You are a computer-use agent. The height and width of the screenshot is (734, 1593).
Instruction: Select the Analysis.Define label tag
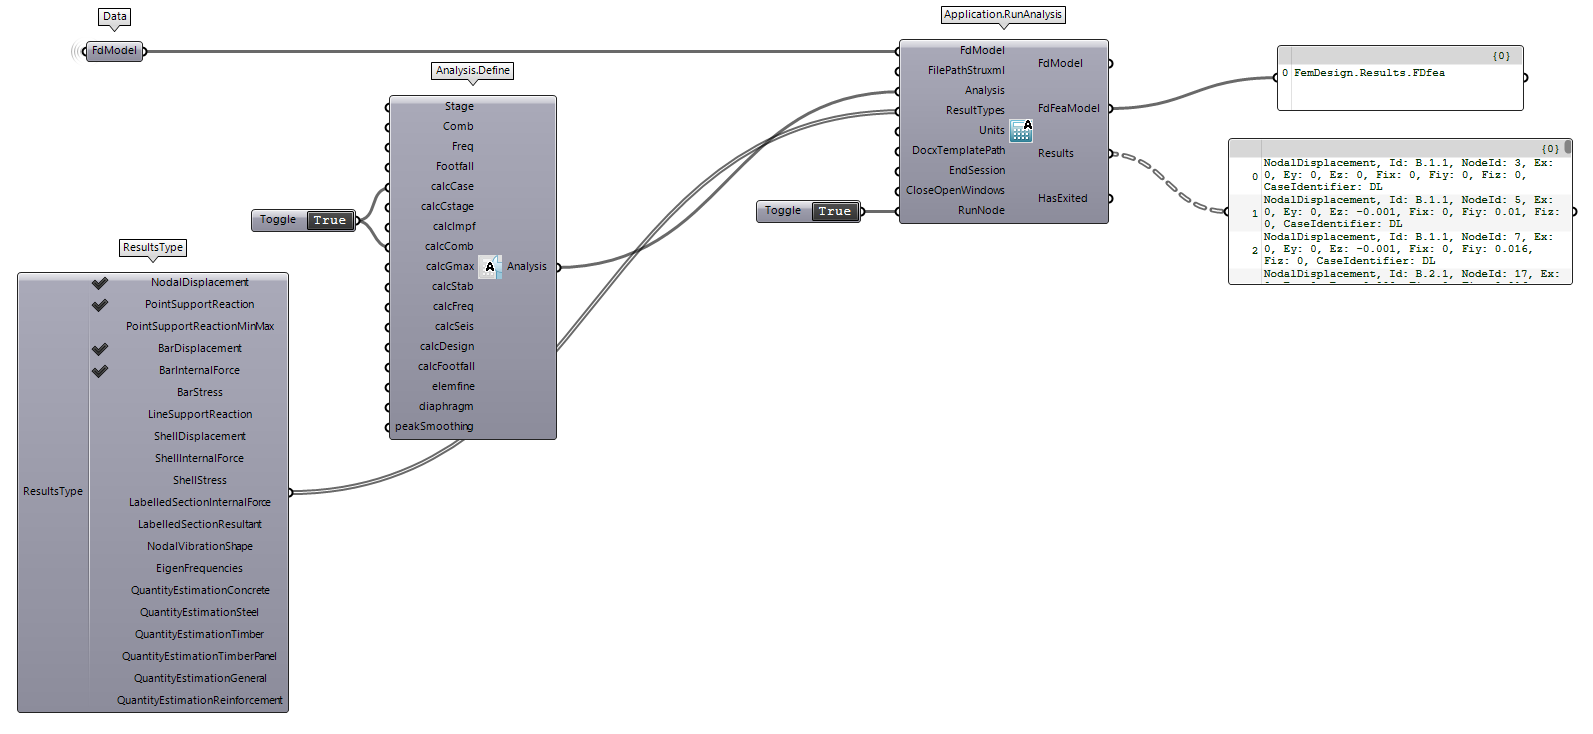point(472,71)
